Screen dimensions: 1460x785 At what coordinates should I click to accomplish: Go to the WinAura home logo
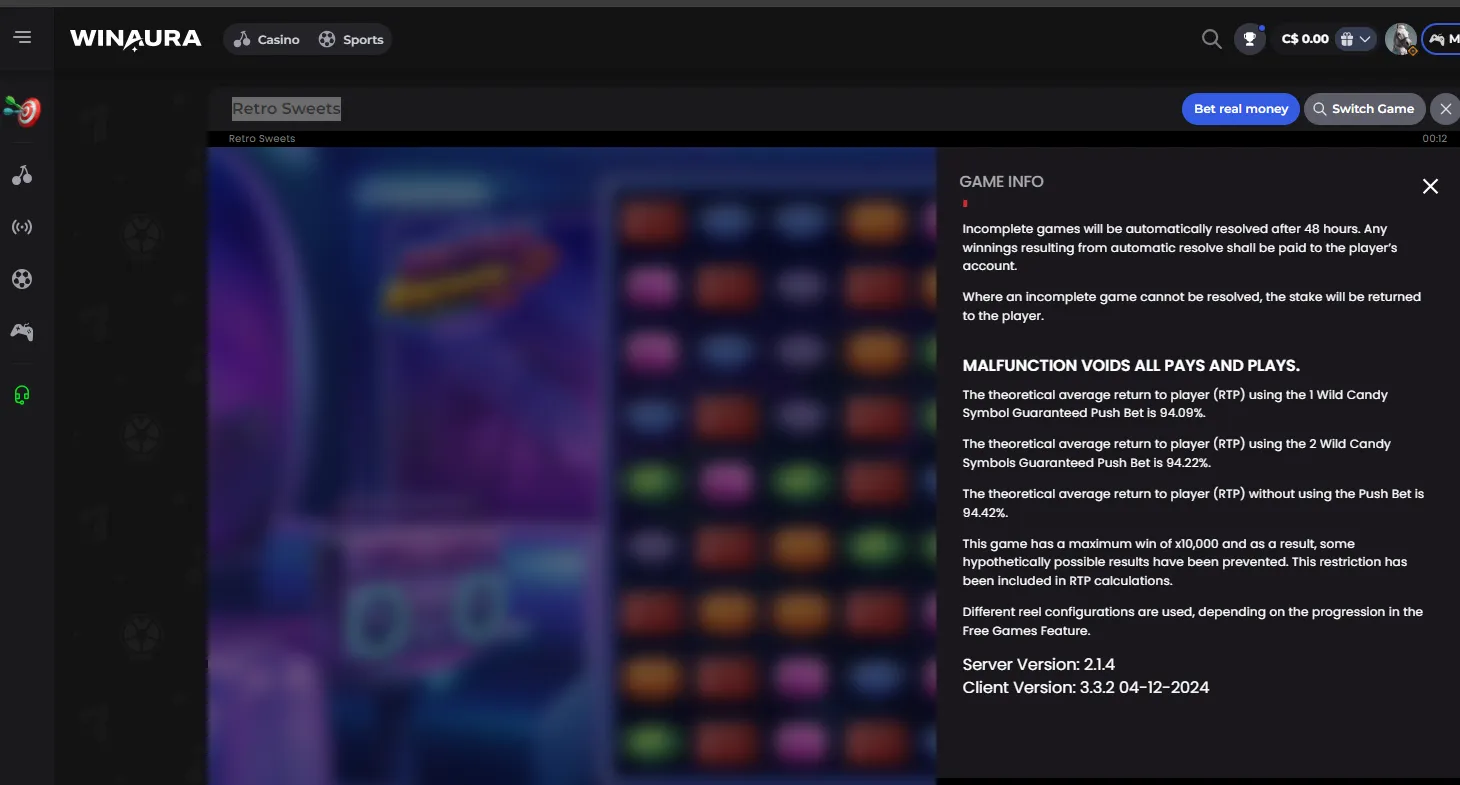(136, 39)
